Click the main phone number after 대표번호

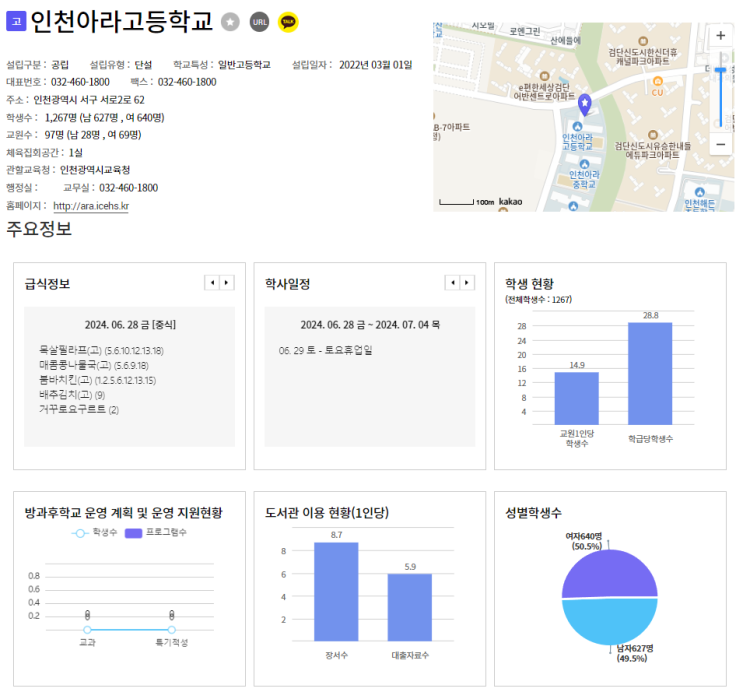coord(80,82)
